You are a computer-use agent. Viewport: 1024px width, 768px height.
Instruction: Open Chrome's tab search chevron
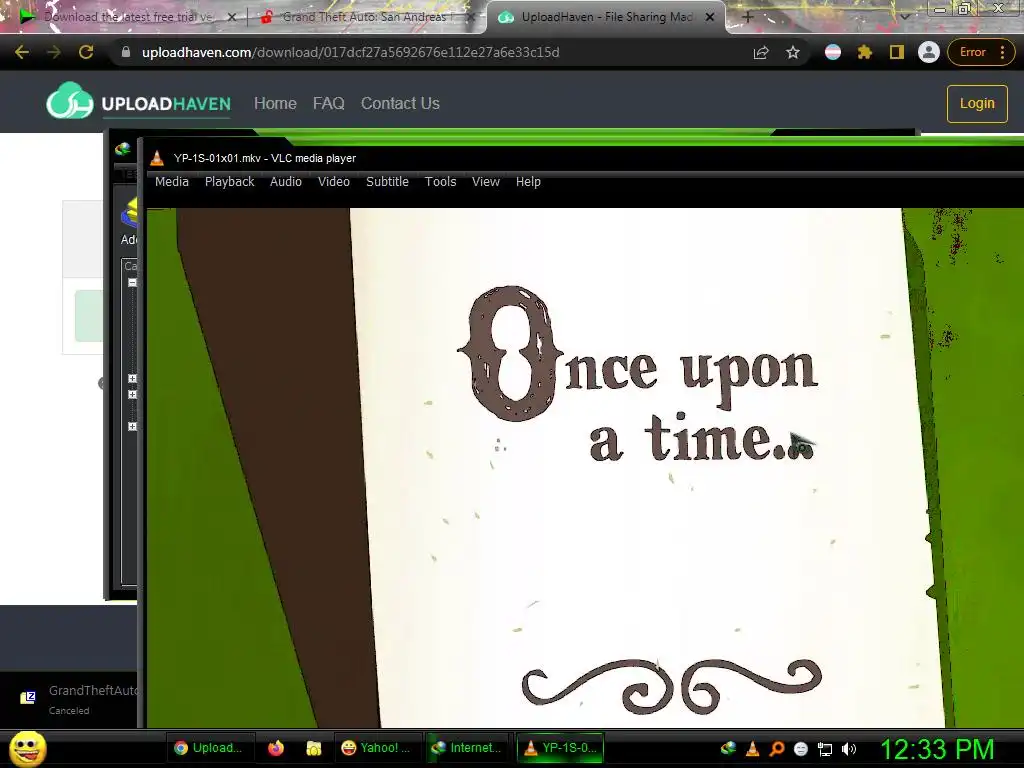[905, 17]
